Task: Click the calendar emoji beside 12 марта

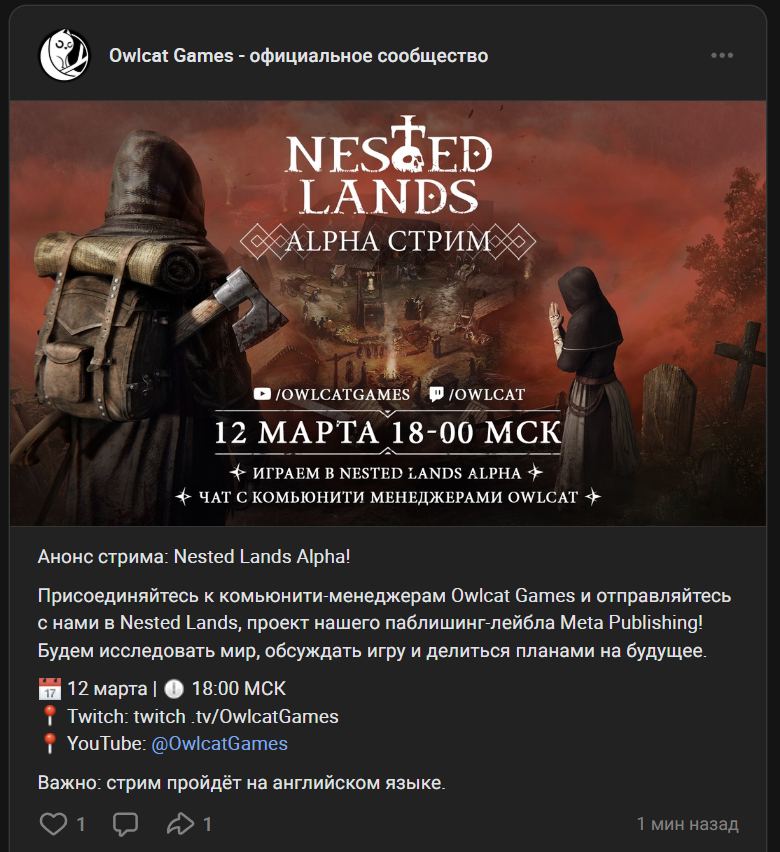Action: click(49, 688)
